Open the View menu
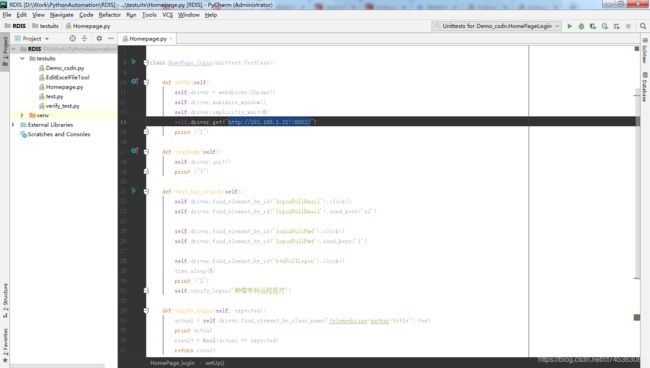 pyautogui.click(x=38, y=15)
